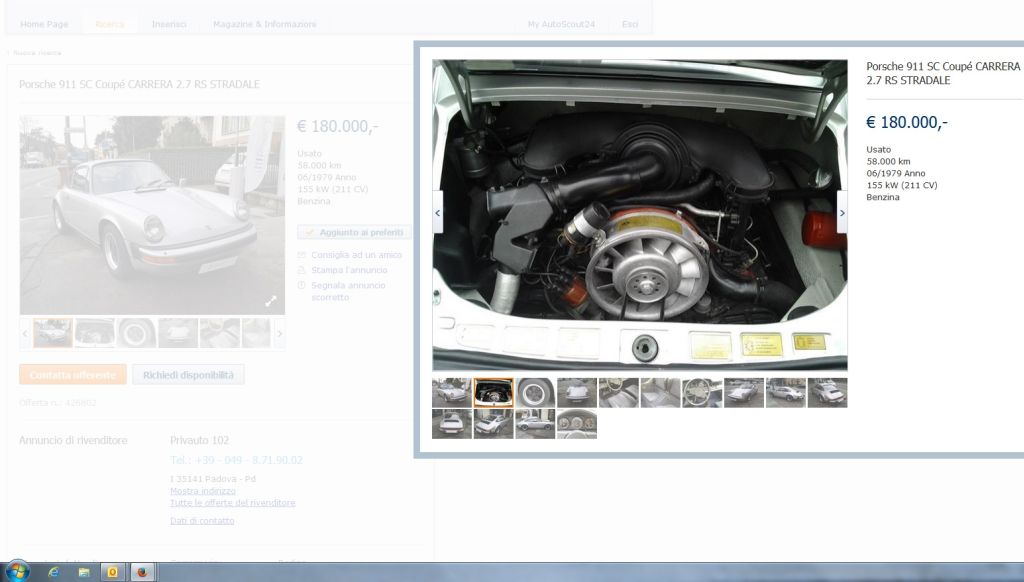Click the Consiglia ad un amico link
Image resolution: width=1024 pixels, height=582 pixels.
pyautogui.click(x=357, y=255)
